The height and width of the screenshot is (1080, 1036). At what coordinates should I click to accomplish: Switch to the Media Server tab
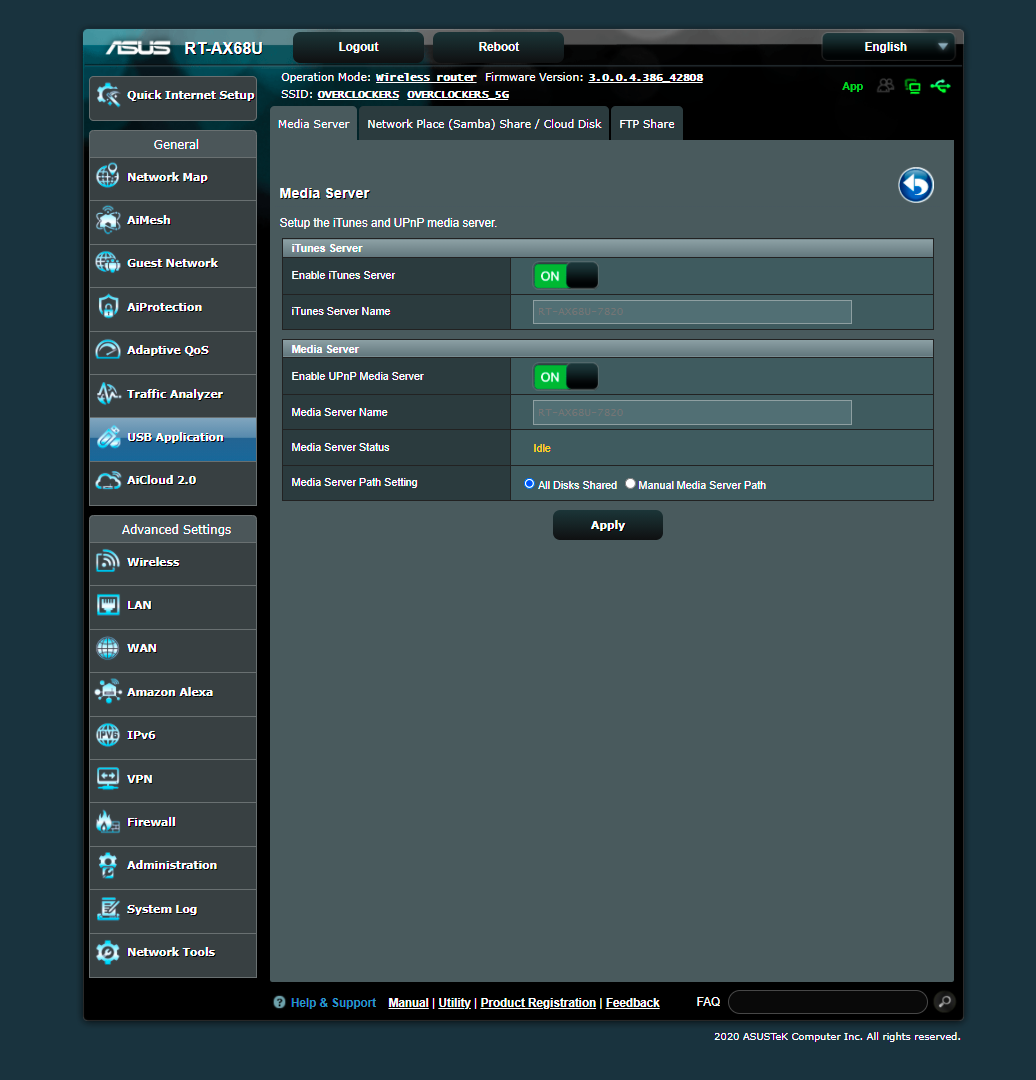(x=313, y=124)
